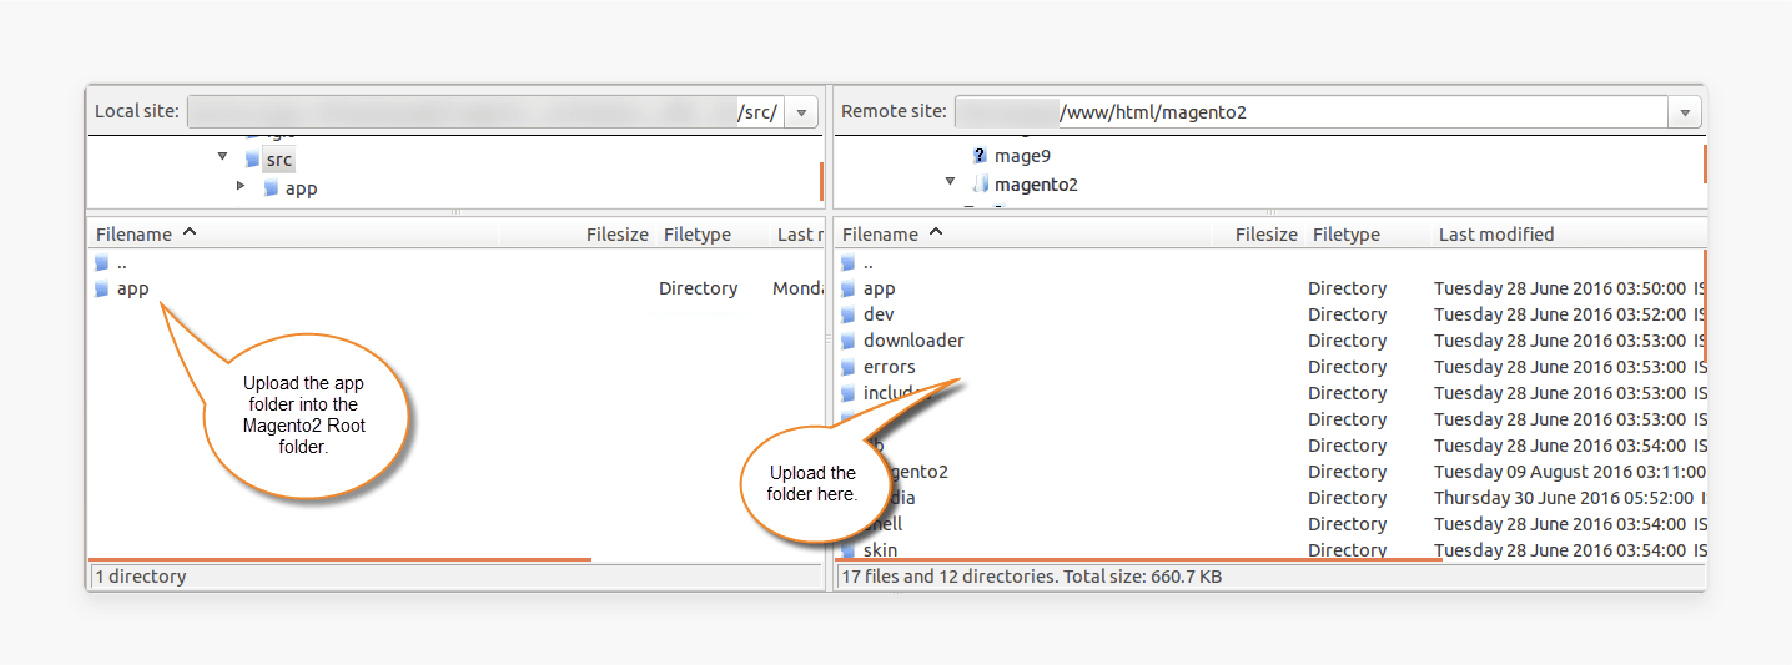Select mage9 unknown folder icon
This screenshot has width=1792, height=665.
980,155
